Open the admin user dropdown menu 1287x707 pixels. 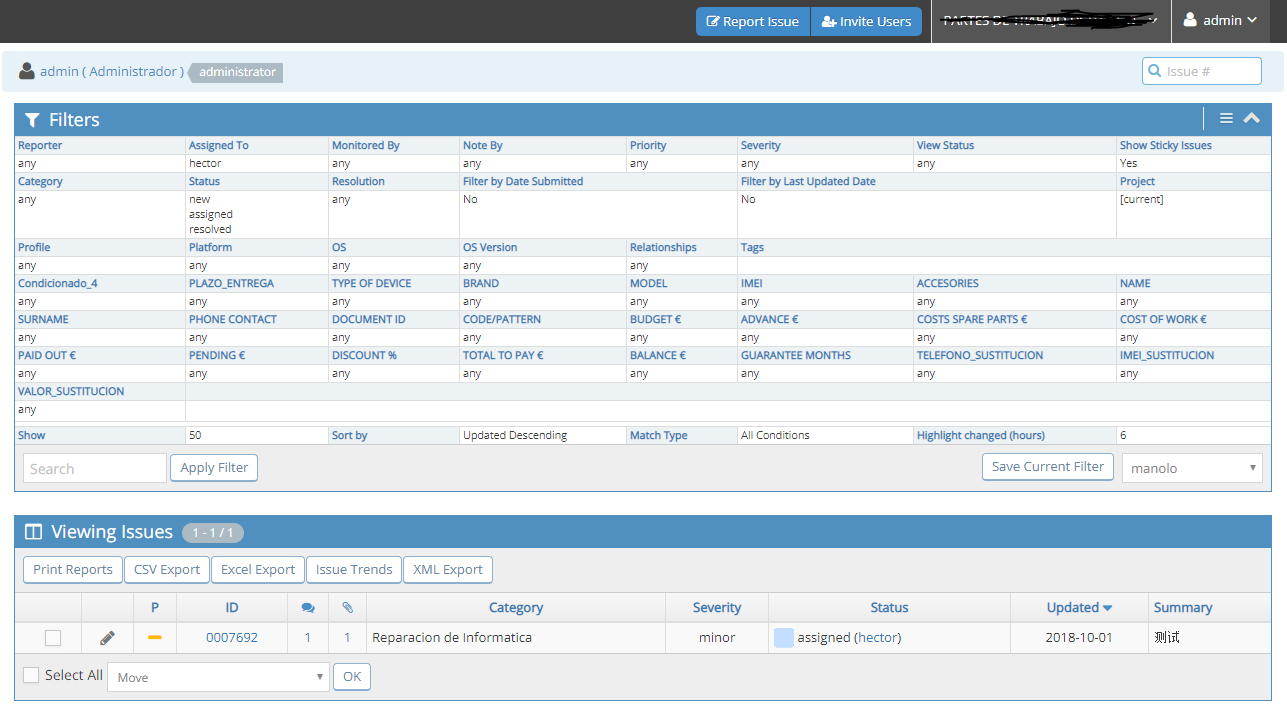[1221, 21]
